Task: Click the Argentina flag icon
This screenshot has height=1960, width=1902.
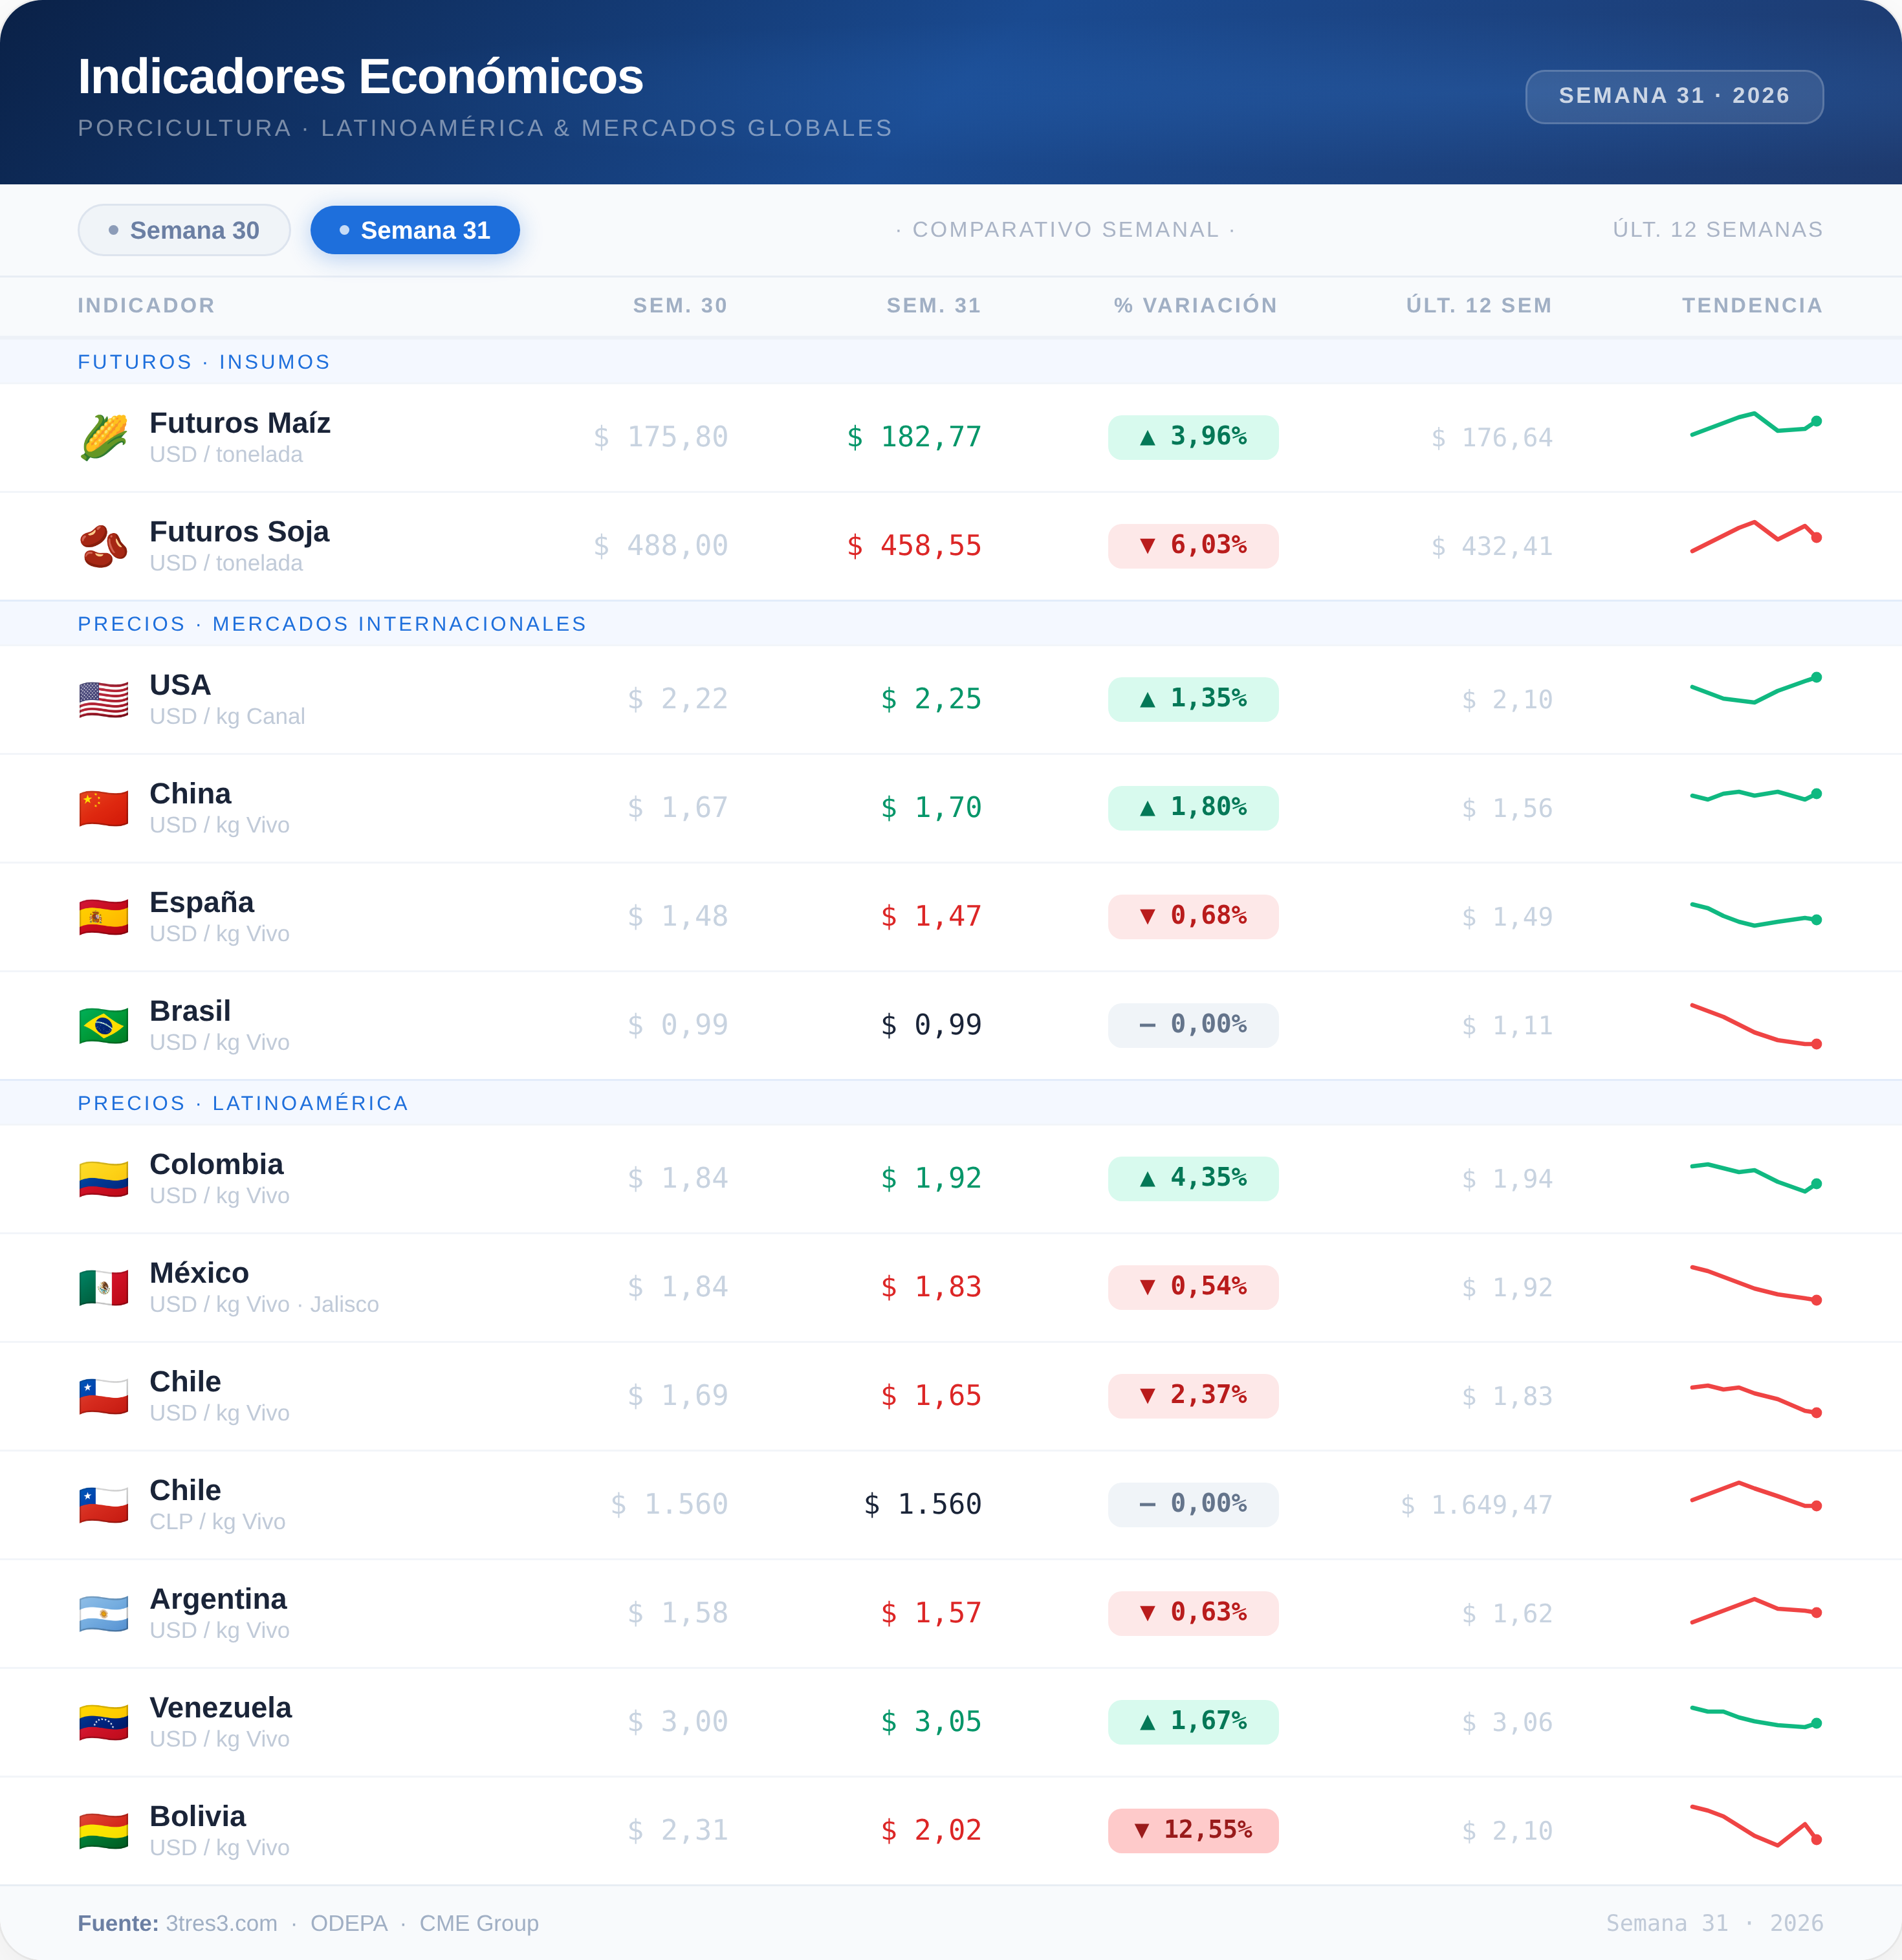Action: (104, 1614)
